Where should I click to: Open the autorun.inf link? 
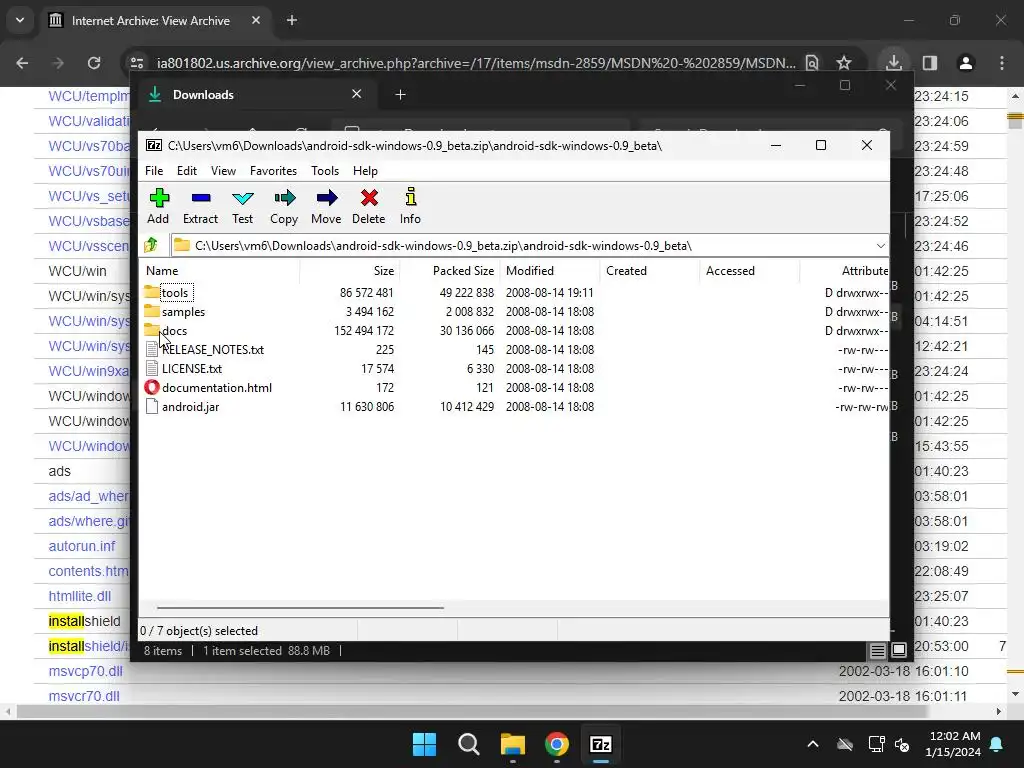(x=82, y=546)
